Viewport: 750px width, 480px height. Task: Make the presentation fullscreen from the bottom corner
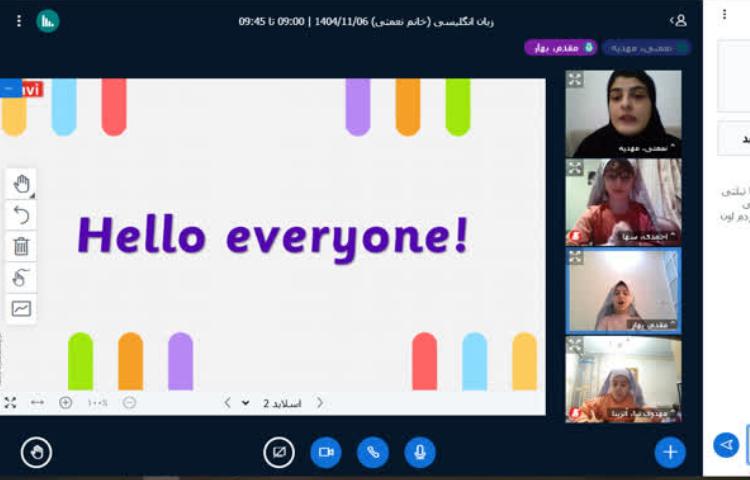pyautogui.click(x=10, y=402)
